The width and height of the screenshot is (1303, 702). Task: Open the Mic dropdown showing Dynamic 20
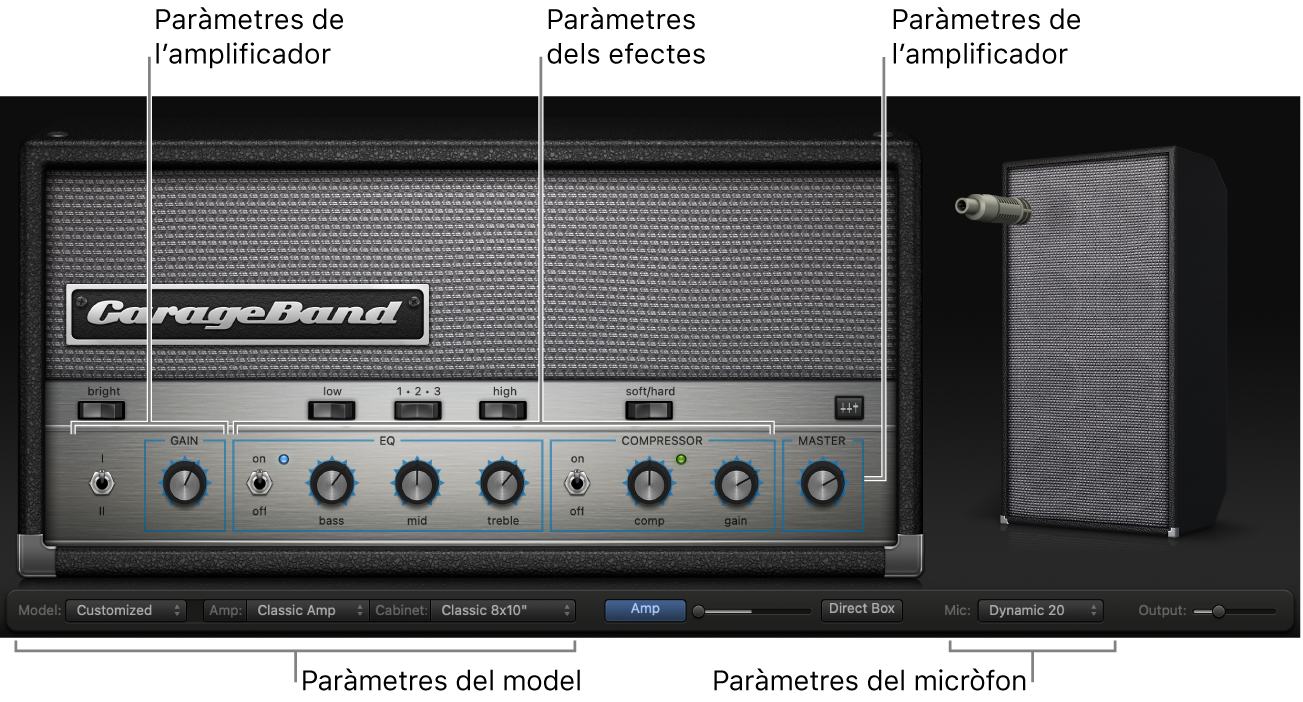[x=1041, y=610]
